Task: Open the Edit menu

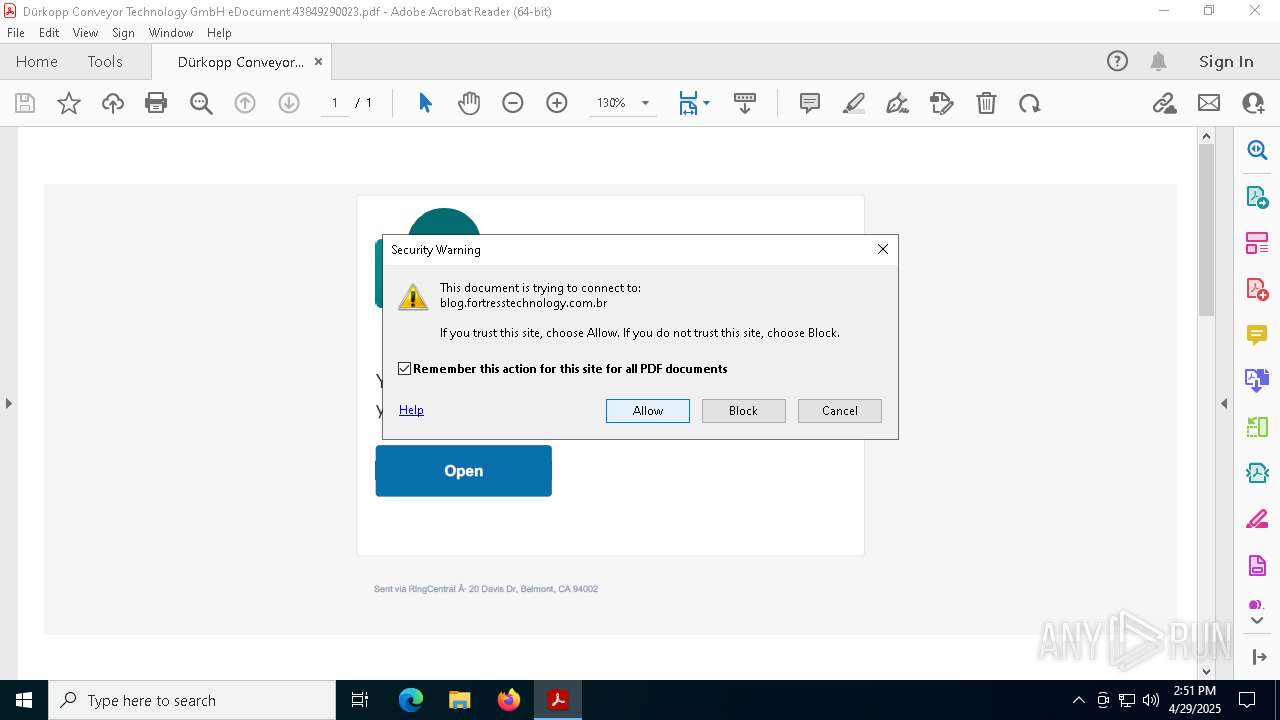Action: pyautogui.click(x=49, y=32)
